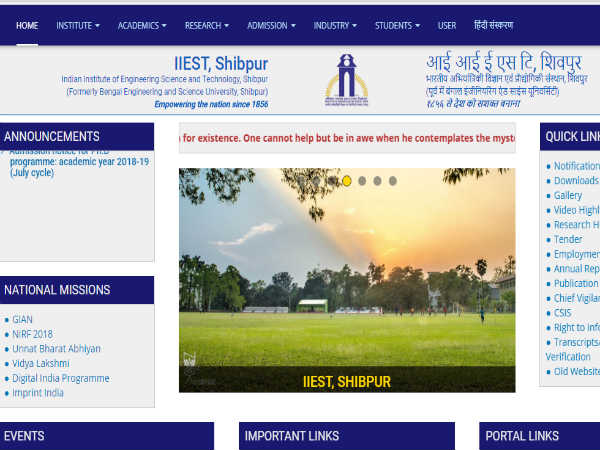Select the rightmost slide indicator dot
600x450 pixels.
point(392,181)
